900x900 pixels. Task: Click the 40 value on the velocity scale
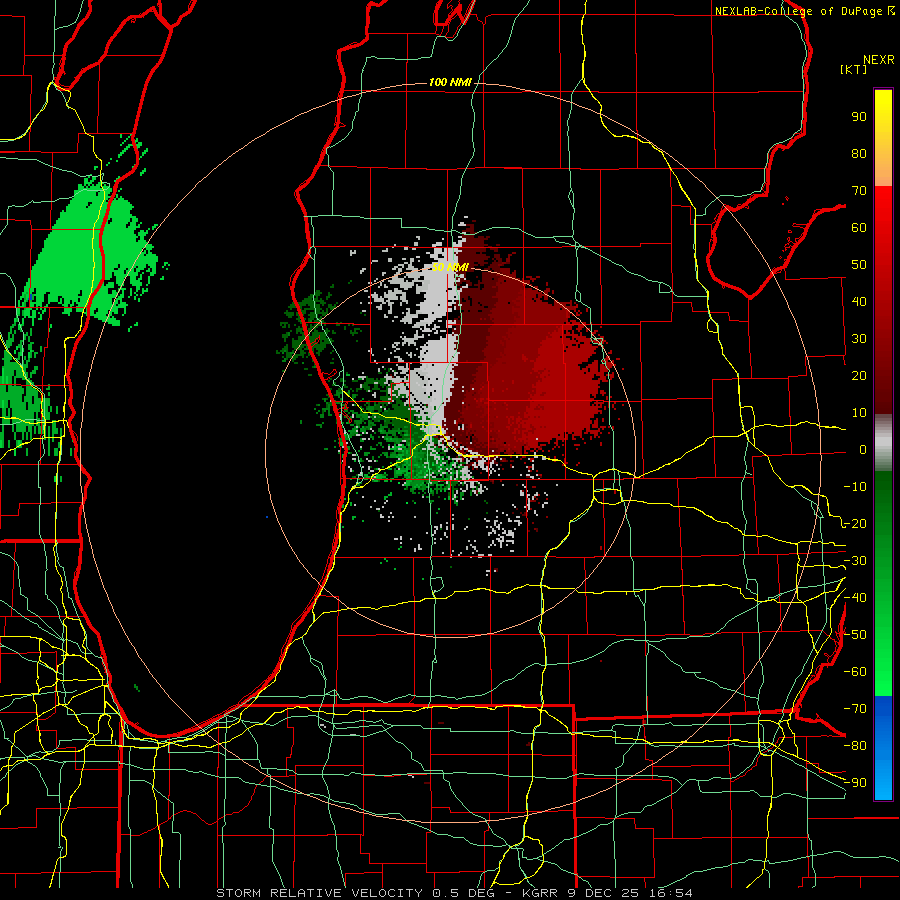coord(859,302)
